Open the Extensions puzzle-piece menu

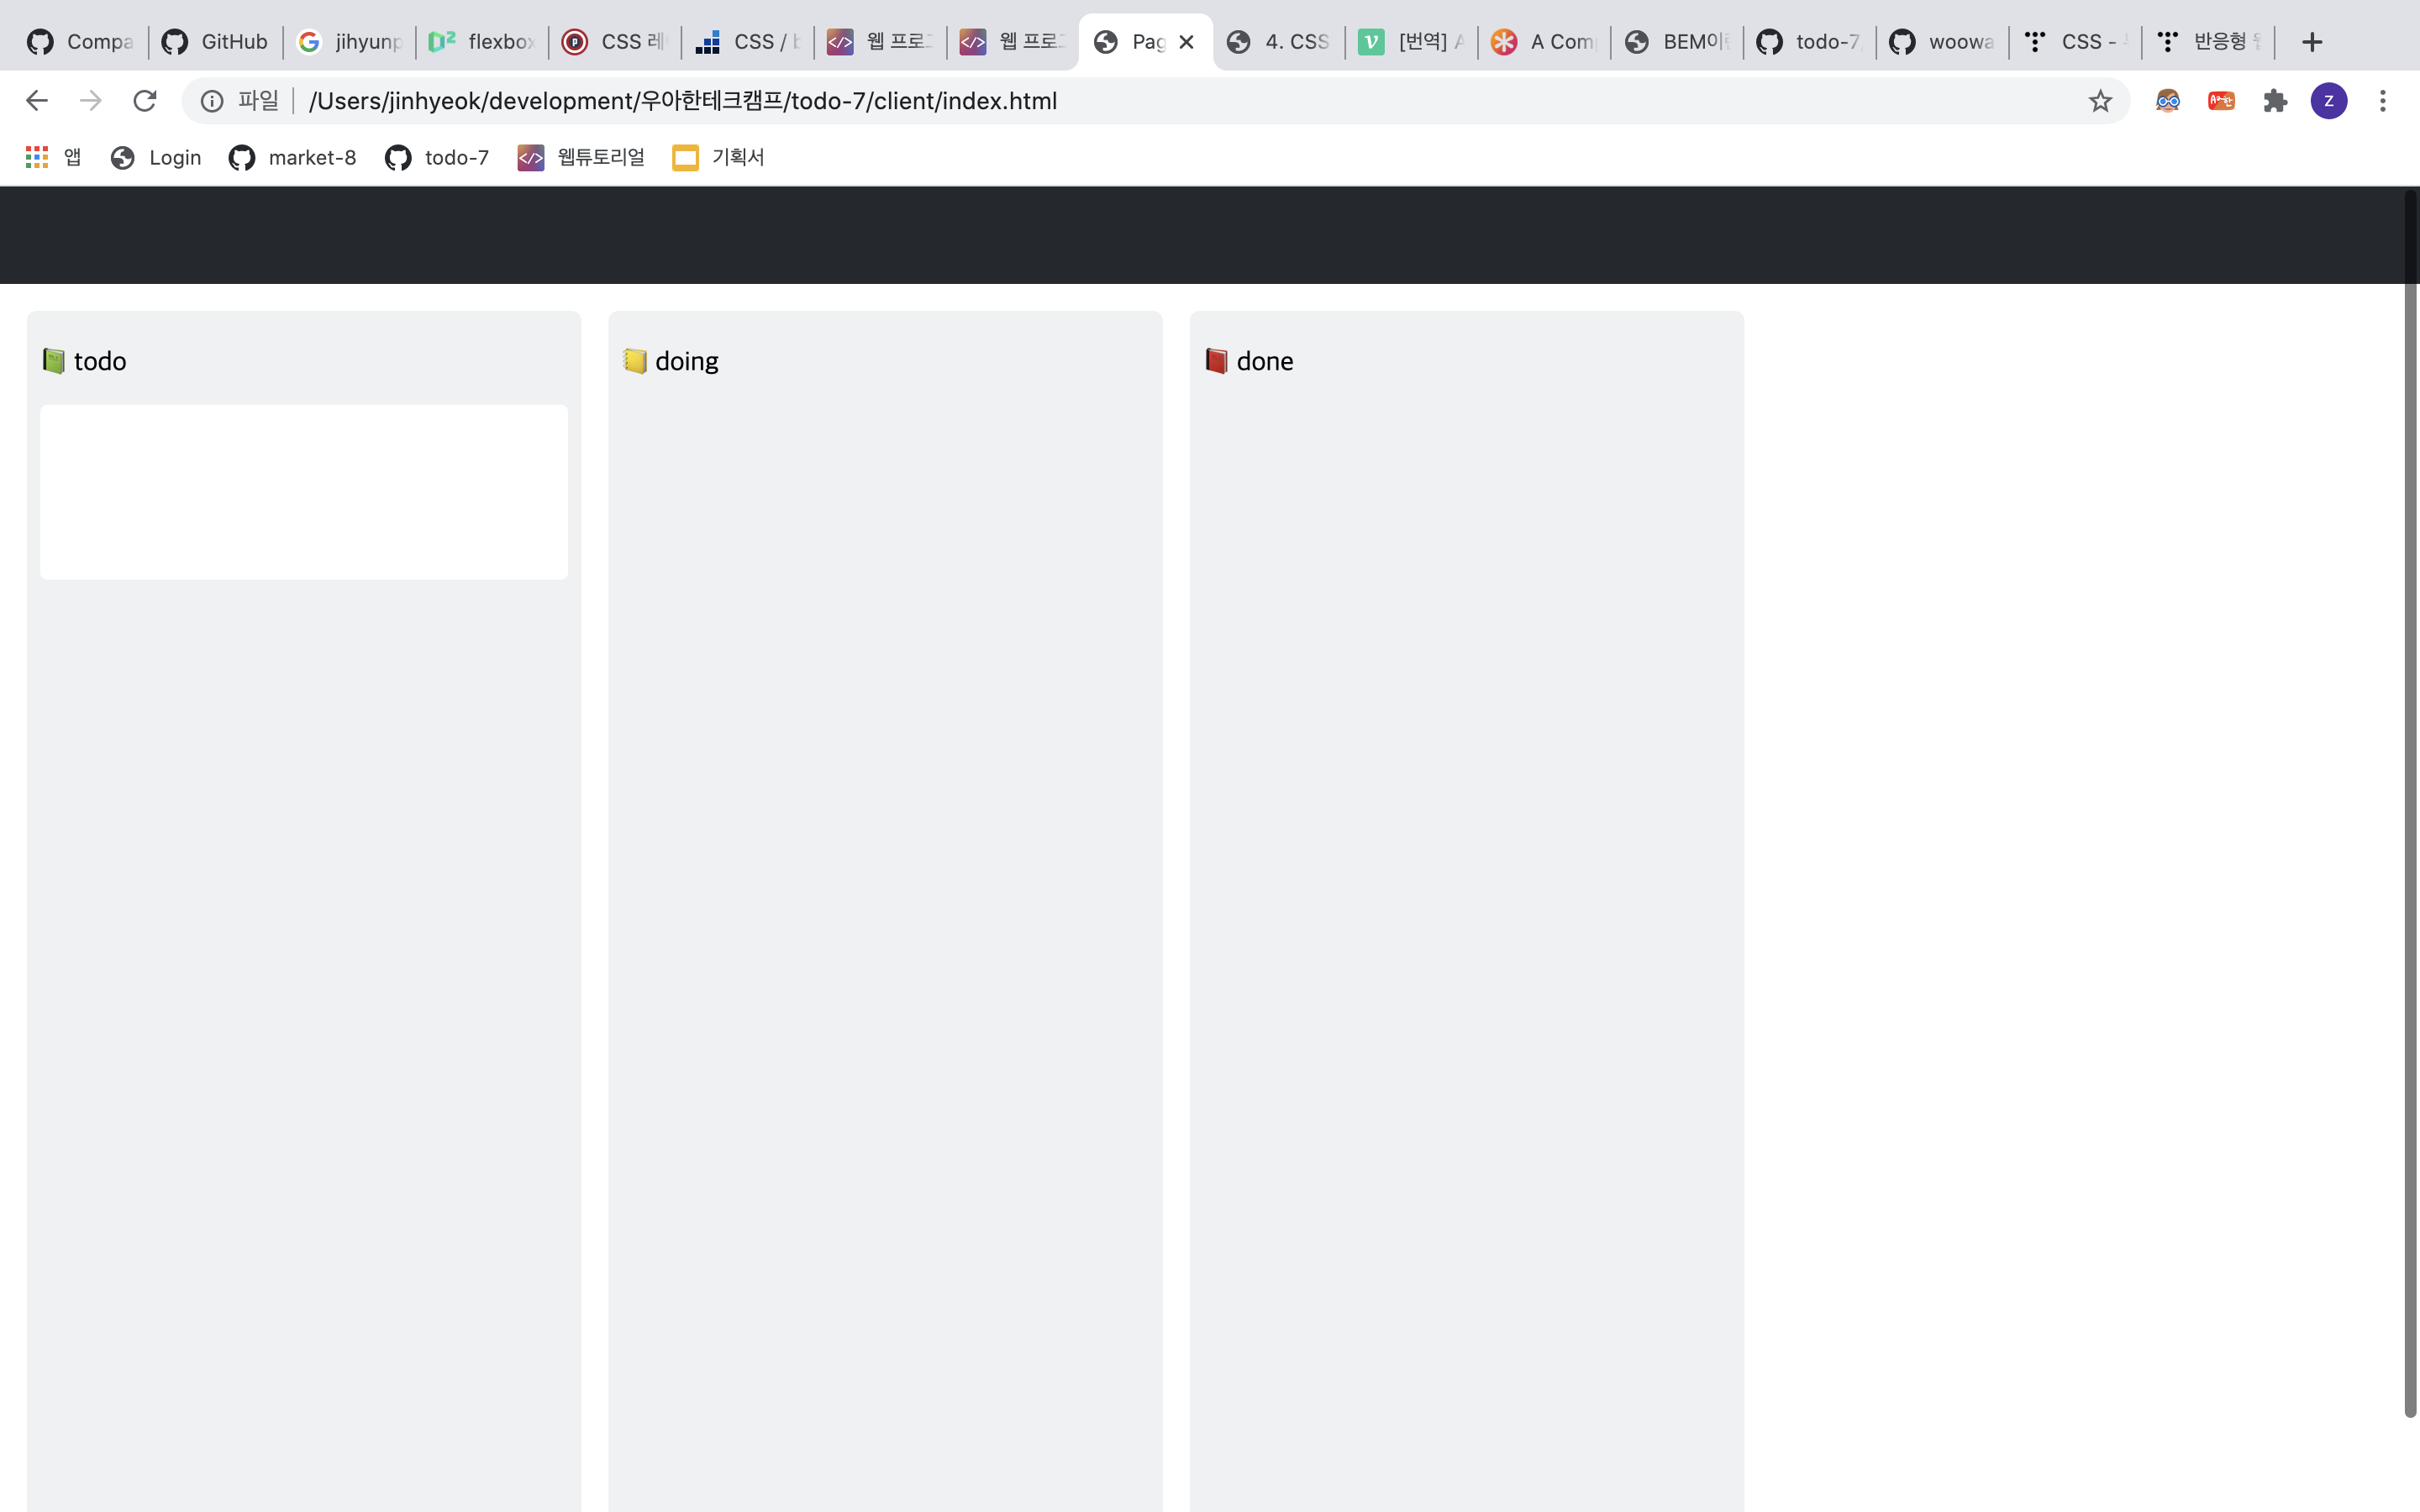pyautogui.click(x=2275, y=101)
